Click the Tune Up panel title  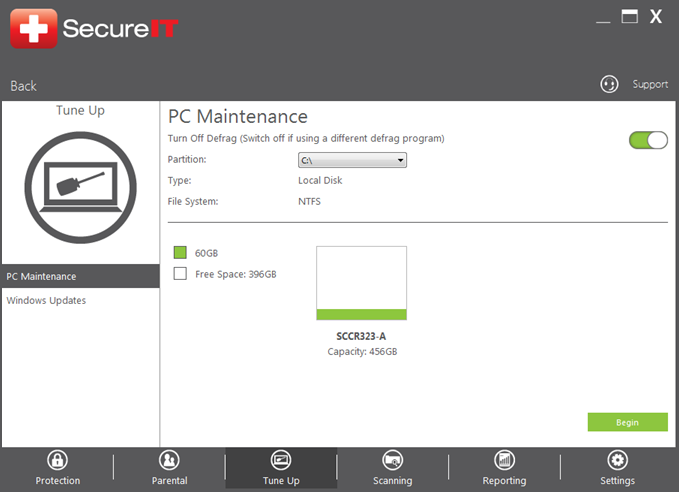(x=81, y=110)
